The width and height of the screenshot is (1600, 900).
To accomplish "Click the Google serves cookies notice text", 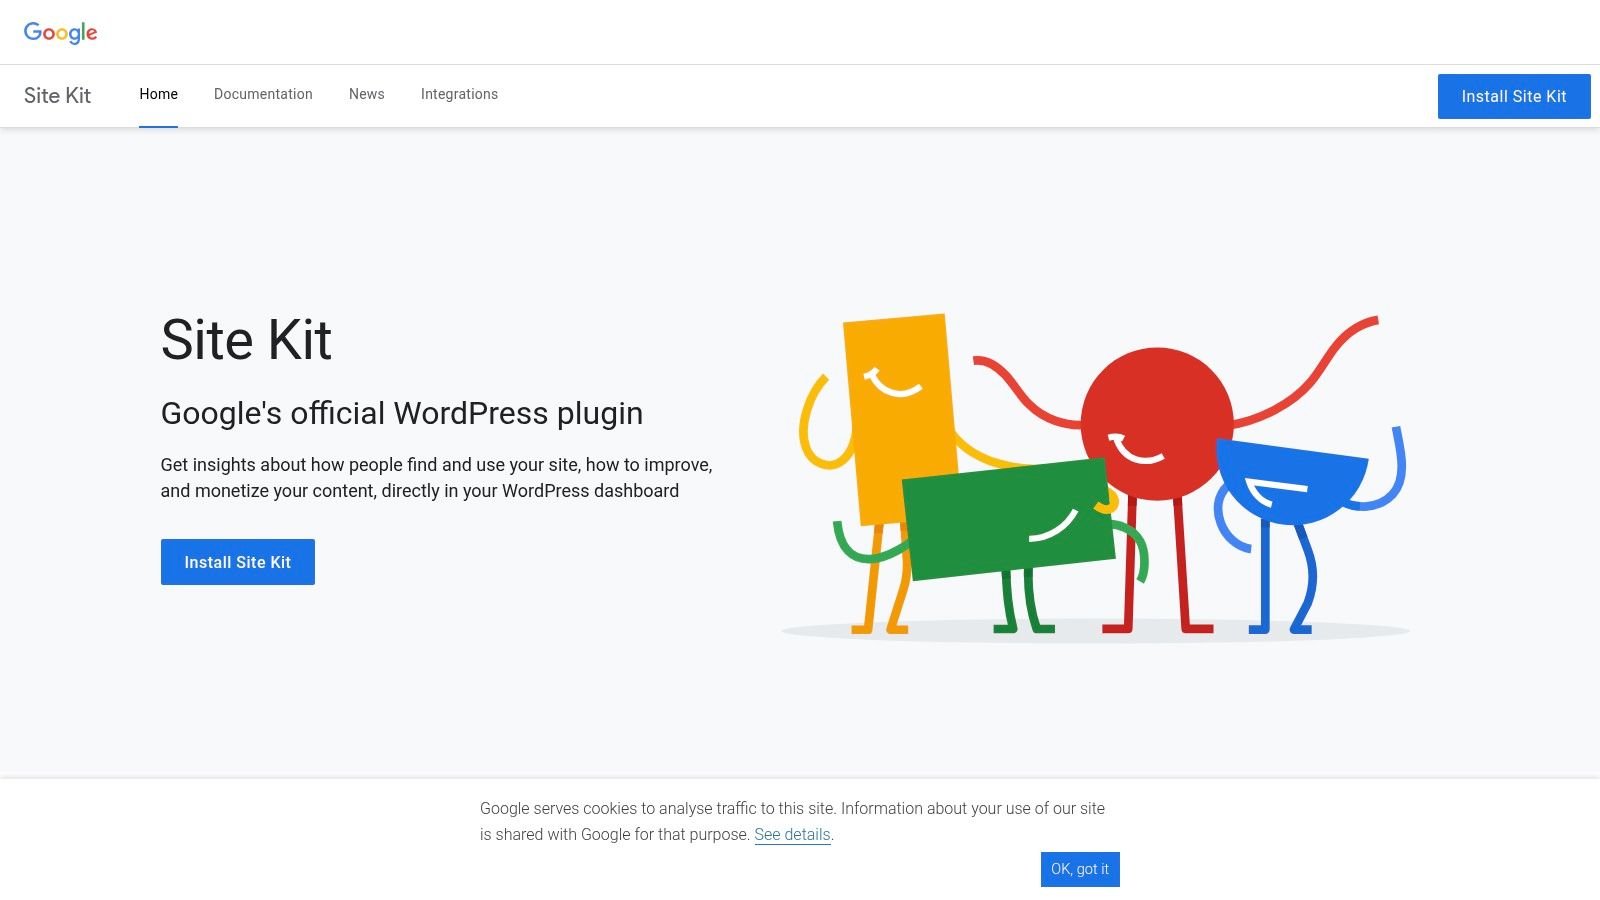I will coord(792,821).
